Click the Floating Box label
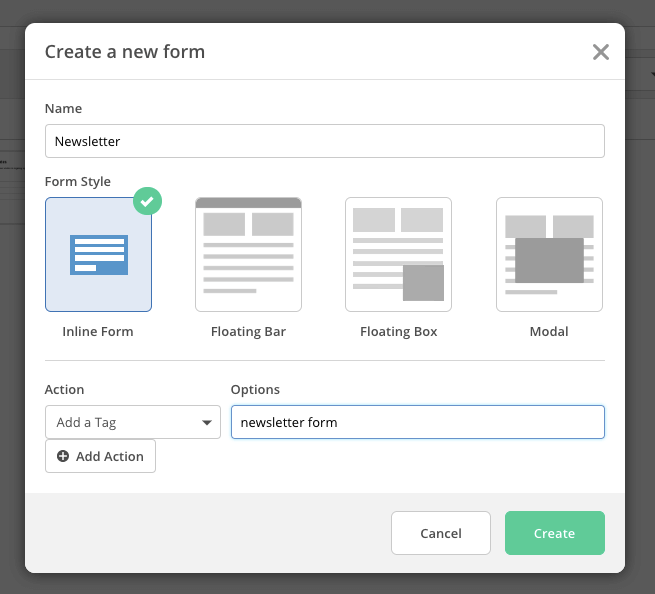The height and width of the screenshot is (594, 655). tap(398, 331)
